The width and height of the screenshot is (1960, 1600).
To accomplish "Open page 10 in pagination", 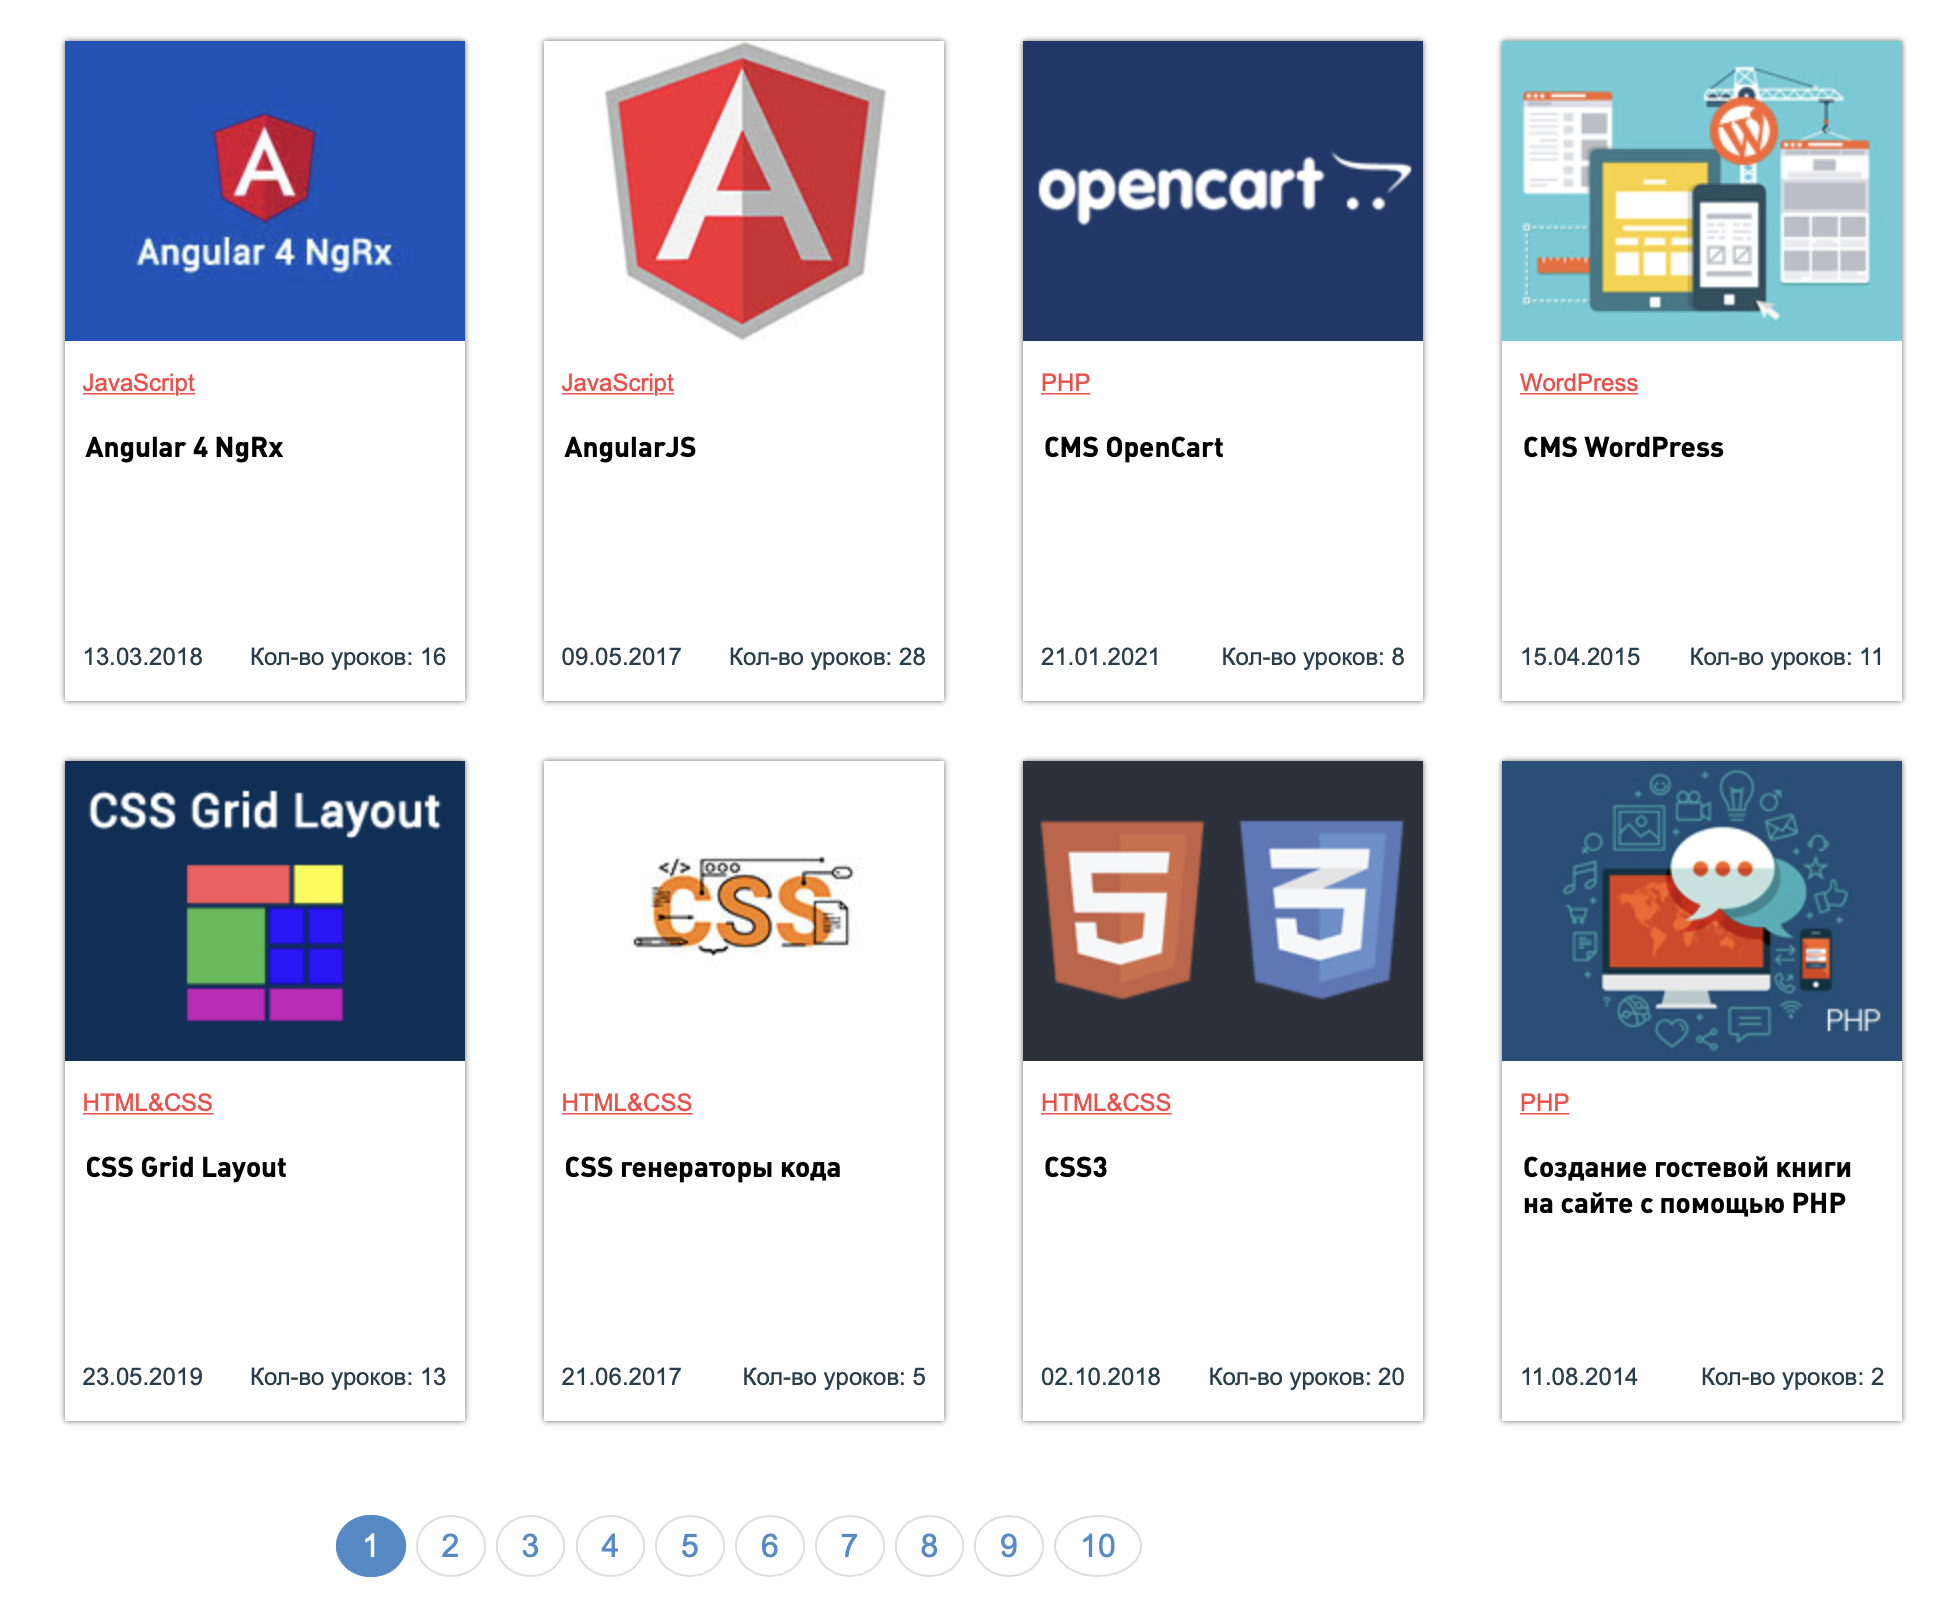I will coord(1098,1546).
